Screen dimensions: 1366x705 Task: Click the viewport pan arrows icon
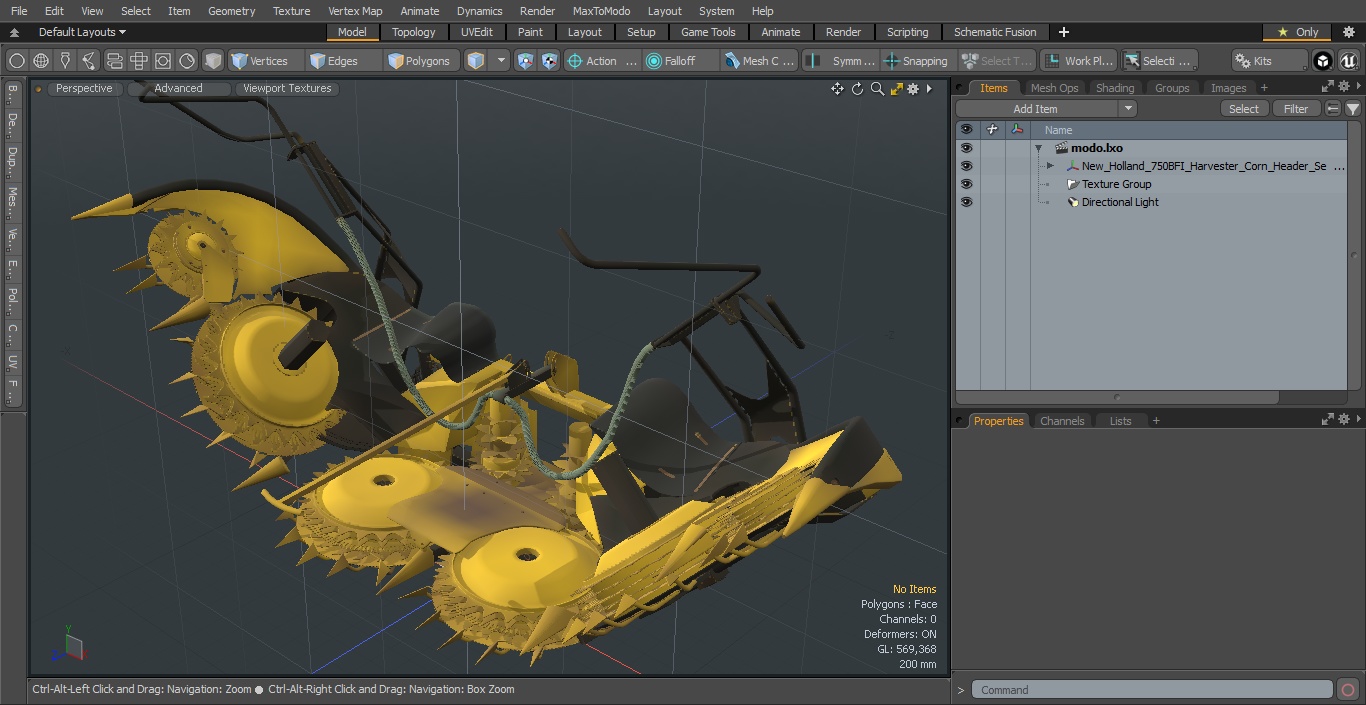[837, 89]
